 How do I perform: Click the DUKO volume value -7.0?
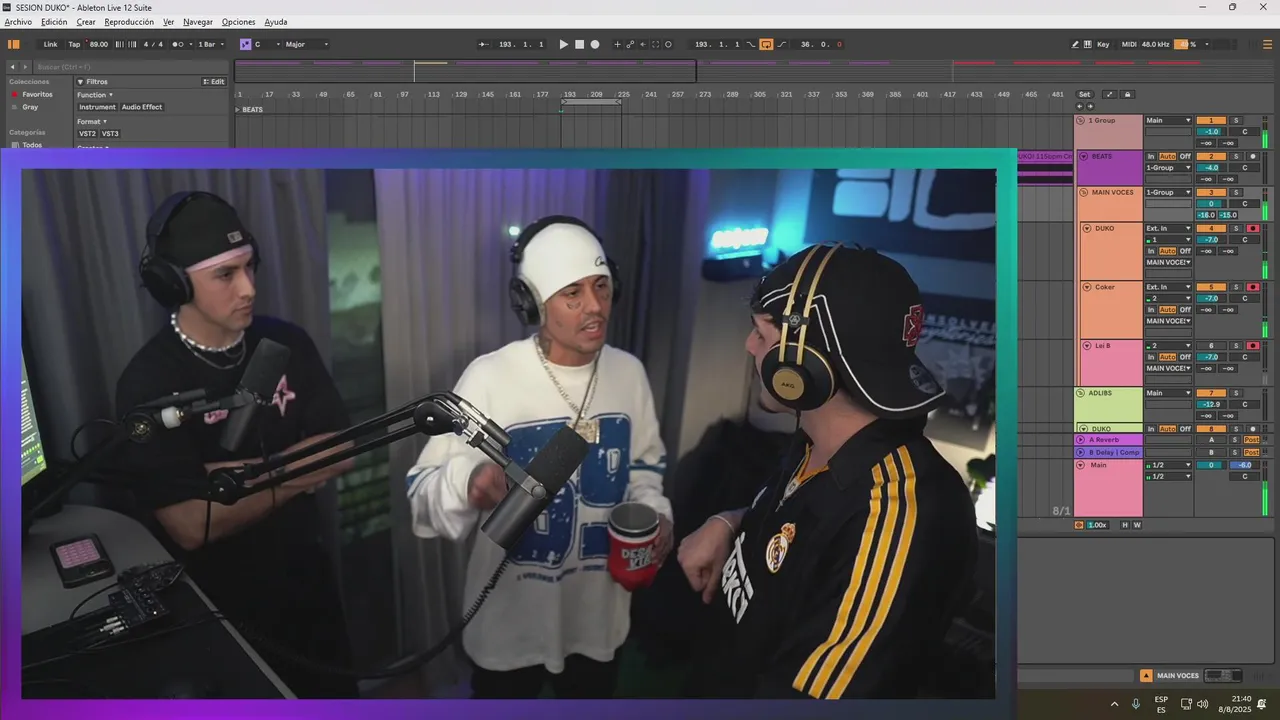coord(1211,240)
